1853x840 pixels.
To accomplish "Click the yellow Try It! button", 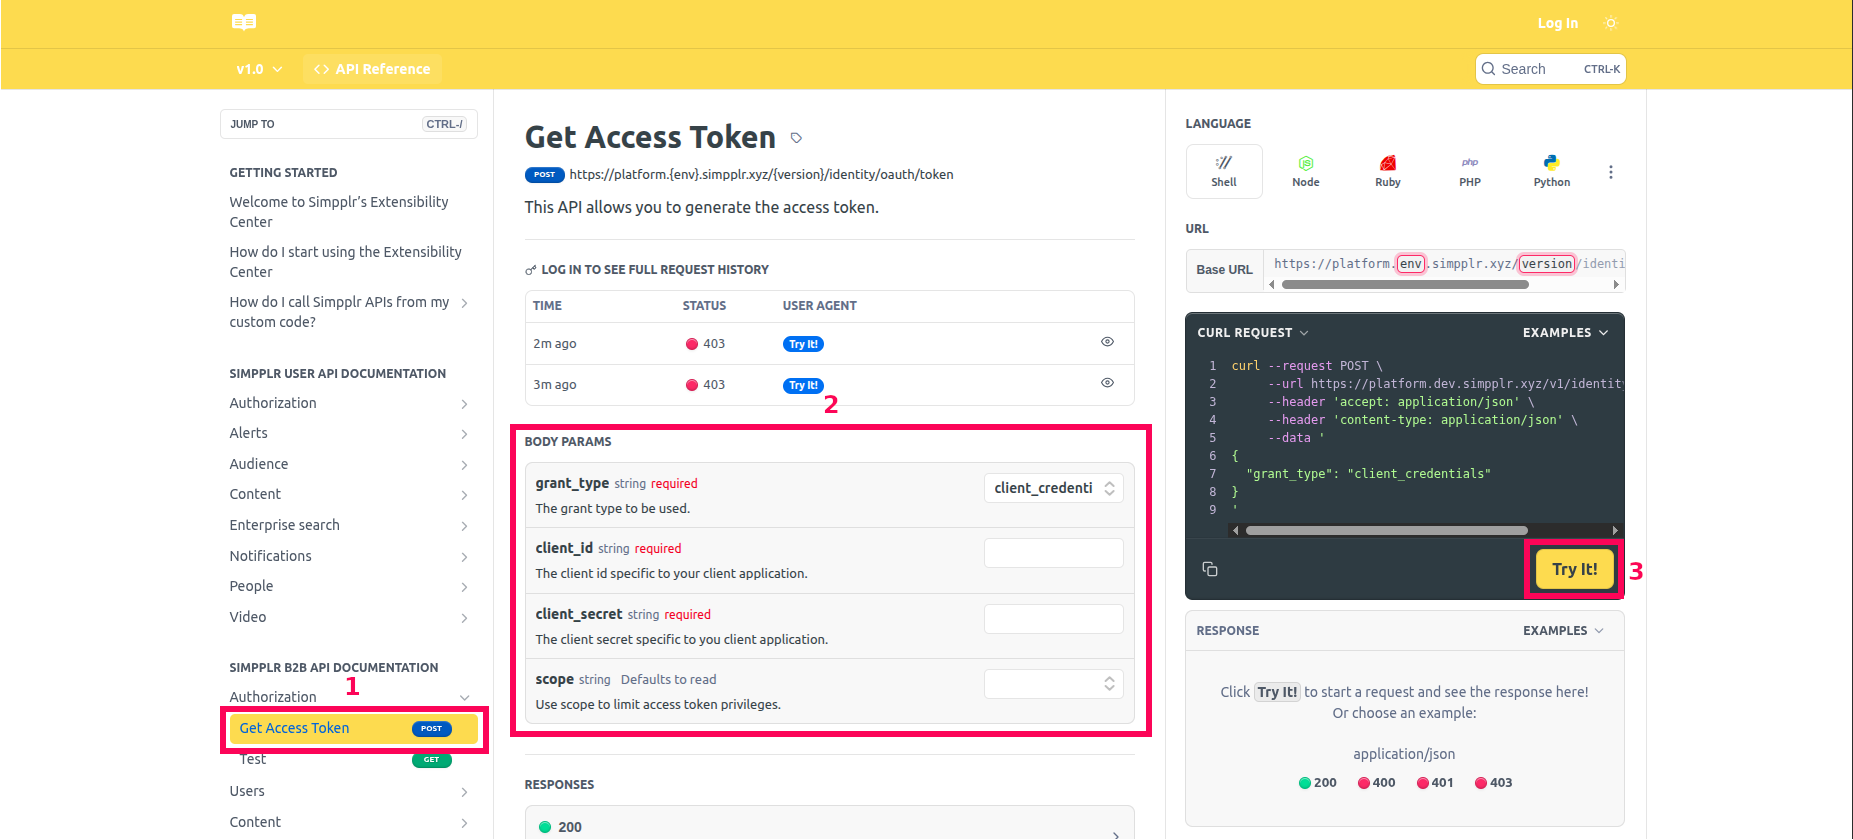I will click(x=1574, y=569).
